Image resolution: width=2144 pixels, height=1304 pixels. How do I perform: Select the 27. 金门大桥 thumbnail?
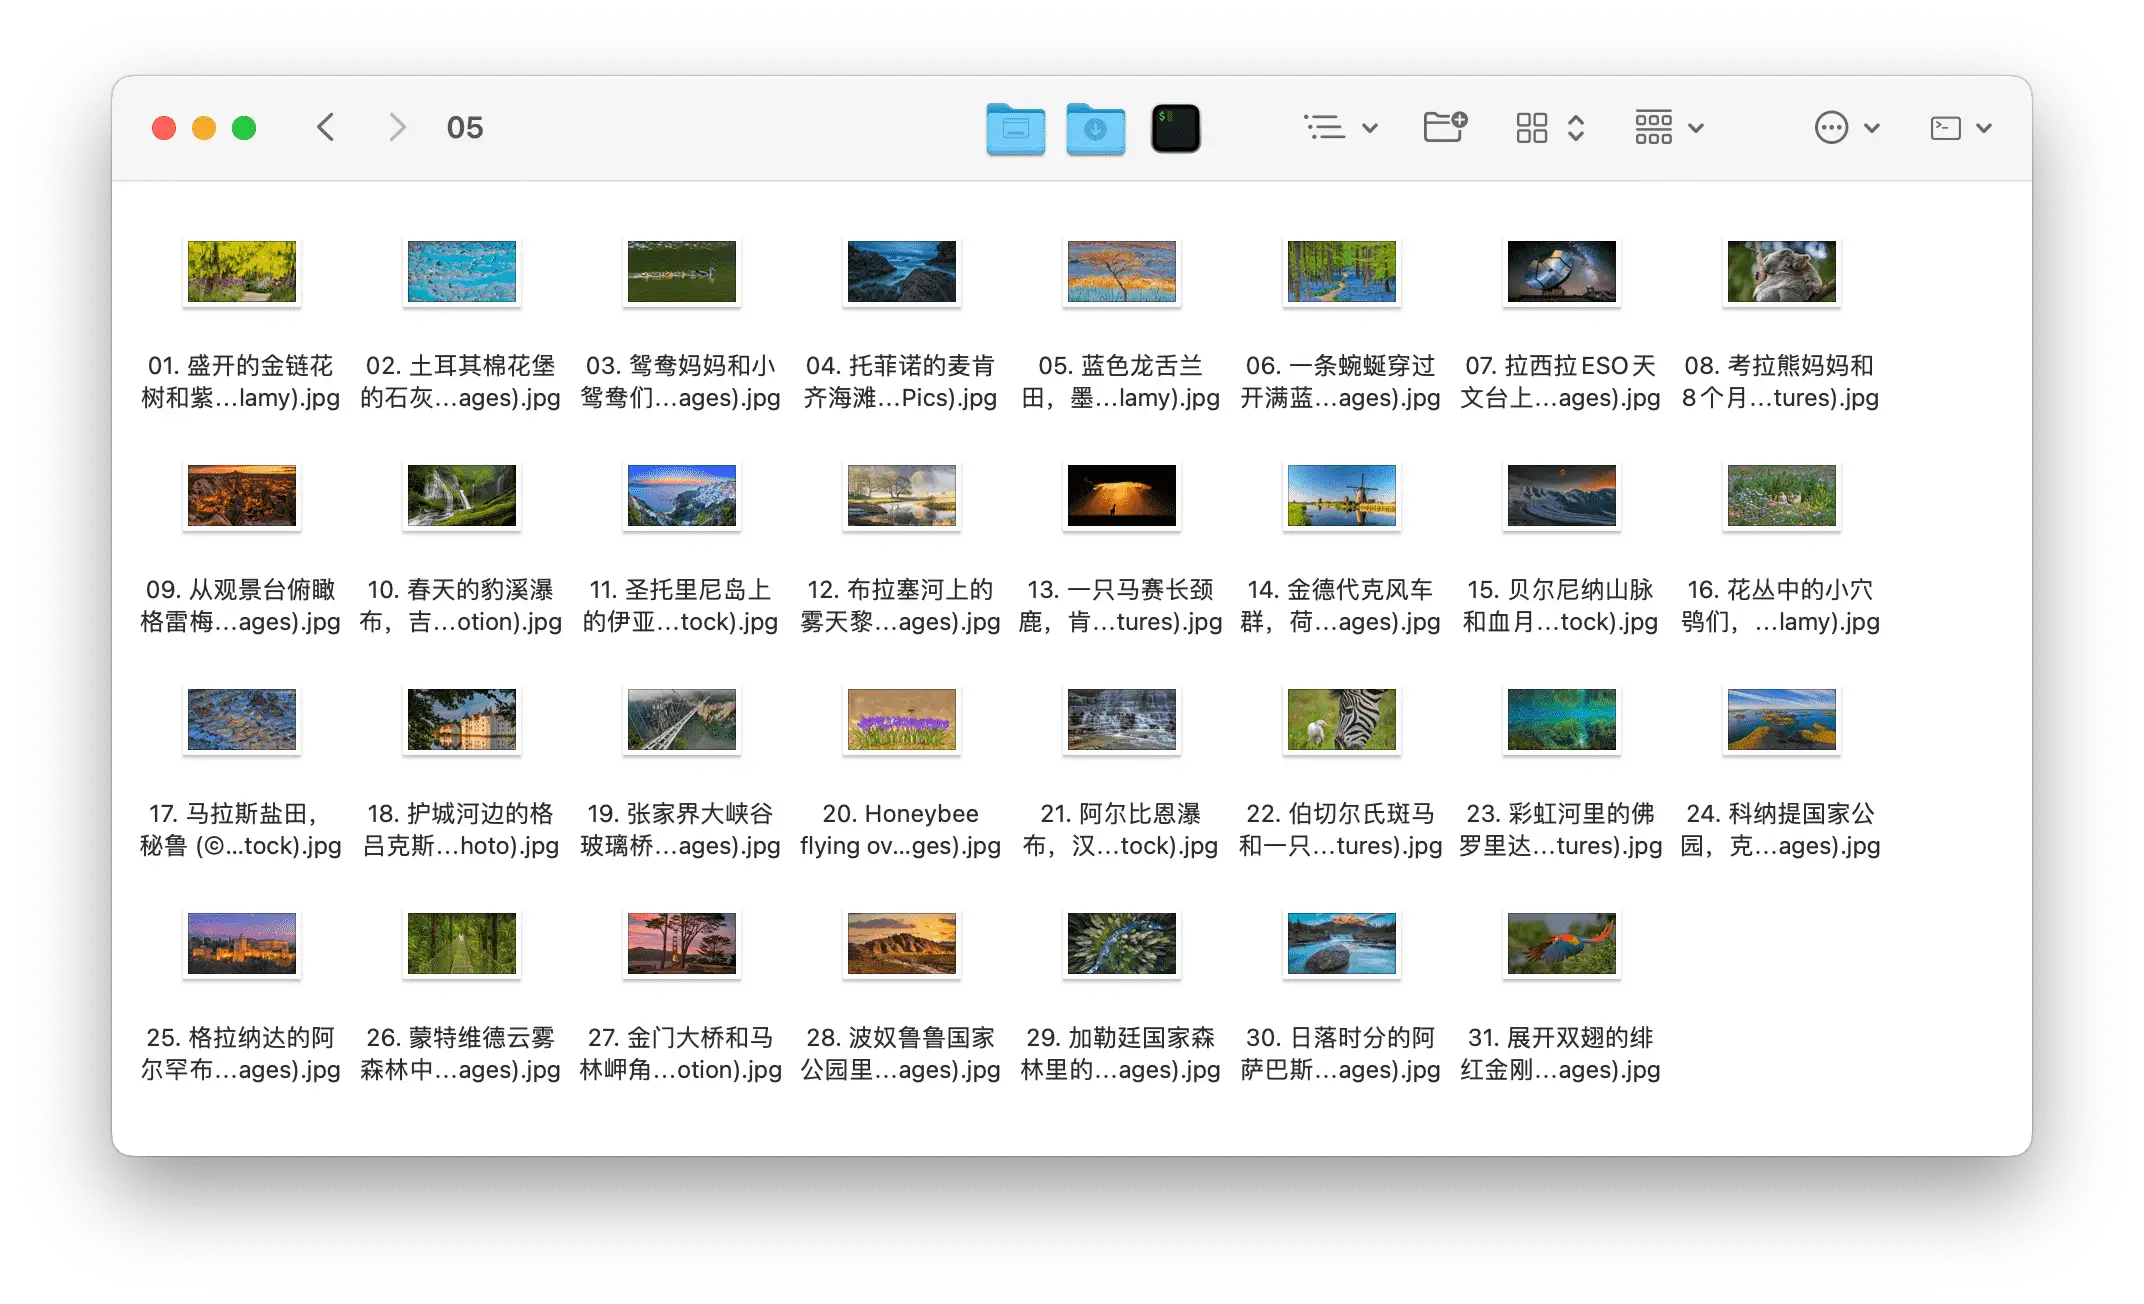click(681, 943)
